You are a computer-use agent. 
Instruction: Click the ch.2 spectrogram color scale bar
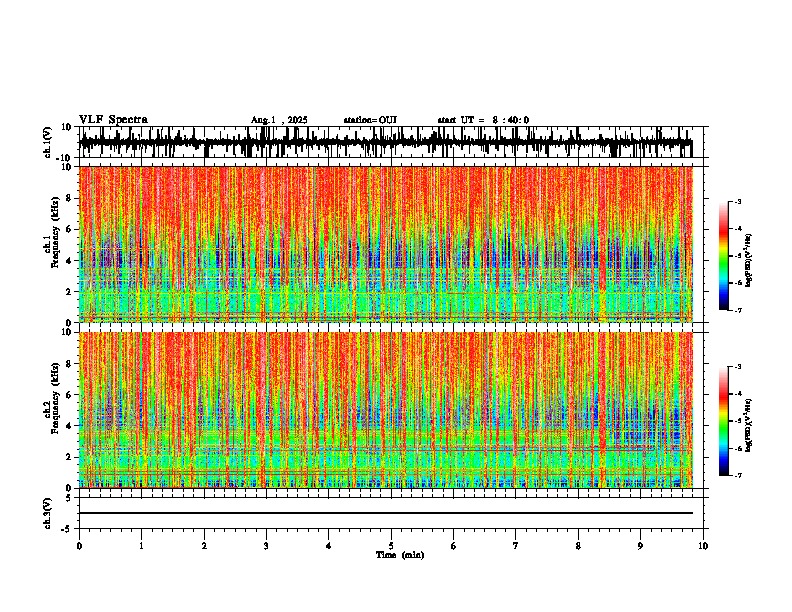(x=723, y=421)
